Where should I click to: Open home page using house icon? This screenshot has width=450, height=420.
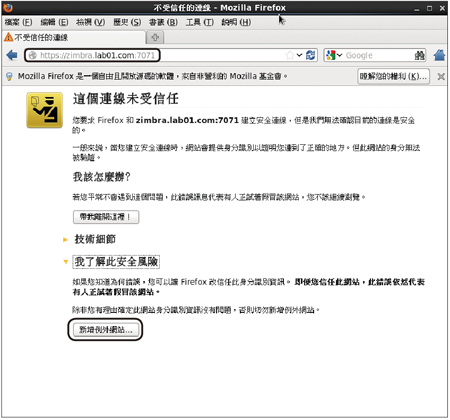click(440, 55)
